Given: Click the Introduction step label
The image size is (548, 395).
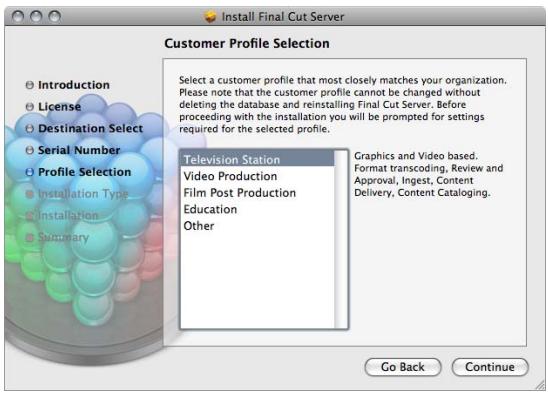Looking at the screenshot, I should point(74,85).
